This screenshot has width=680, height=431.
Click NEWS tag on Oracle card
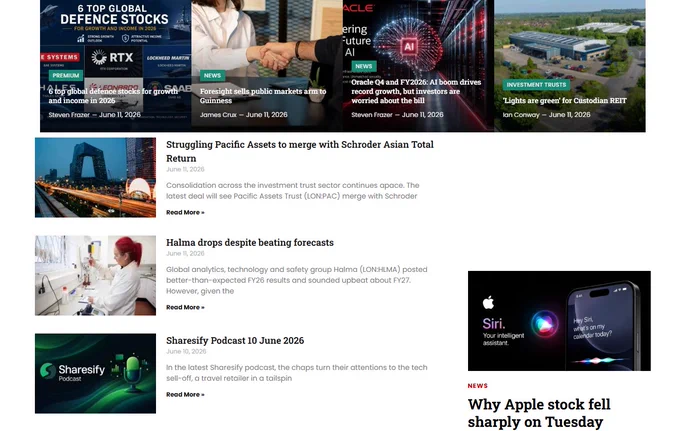[364, 66]
